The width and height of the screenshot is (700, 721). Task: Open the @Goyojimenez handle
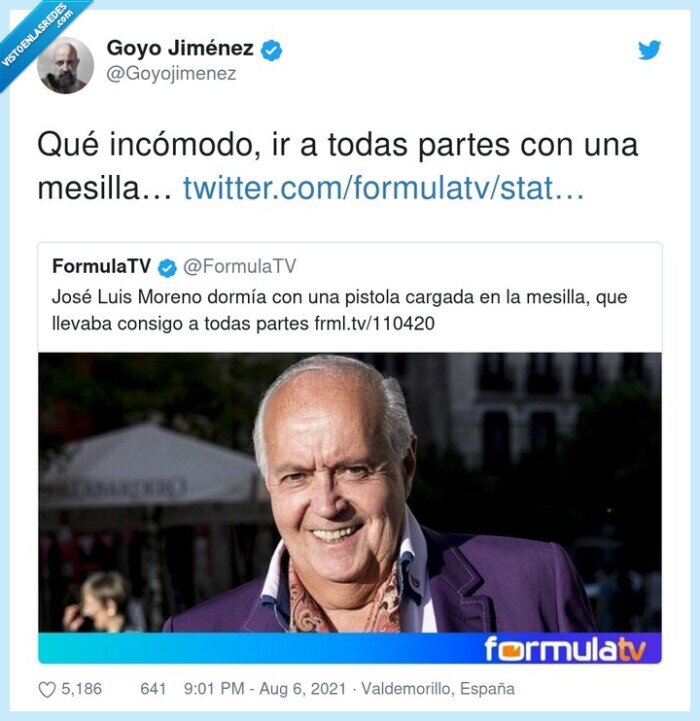(171, 74)
